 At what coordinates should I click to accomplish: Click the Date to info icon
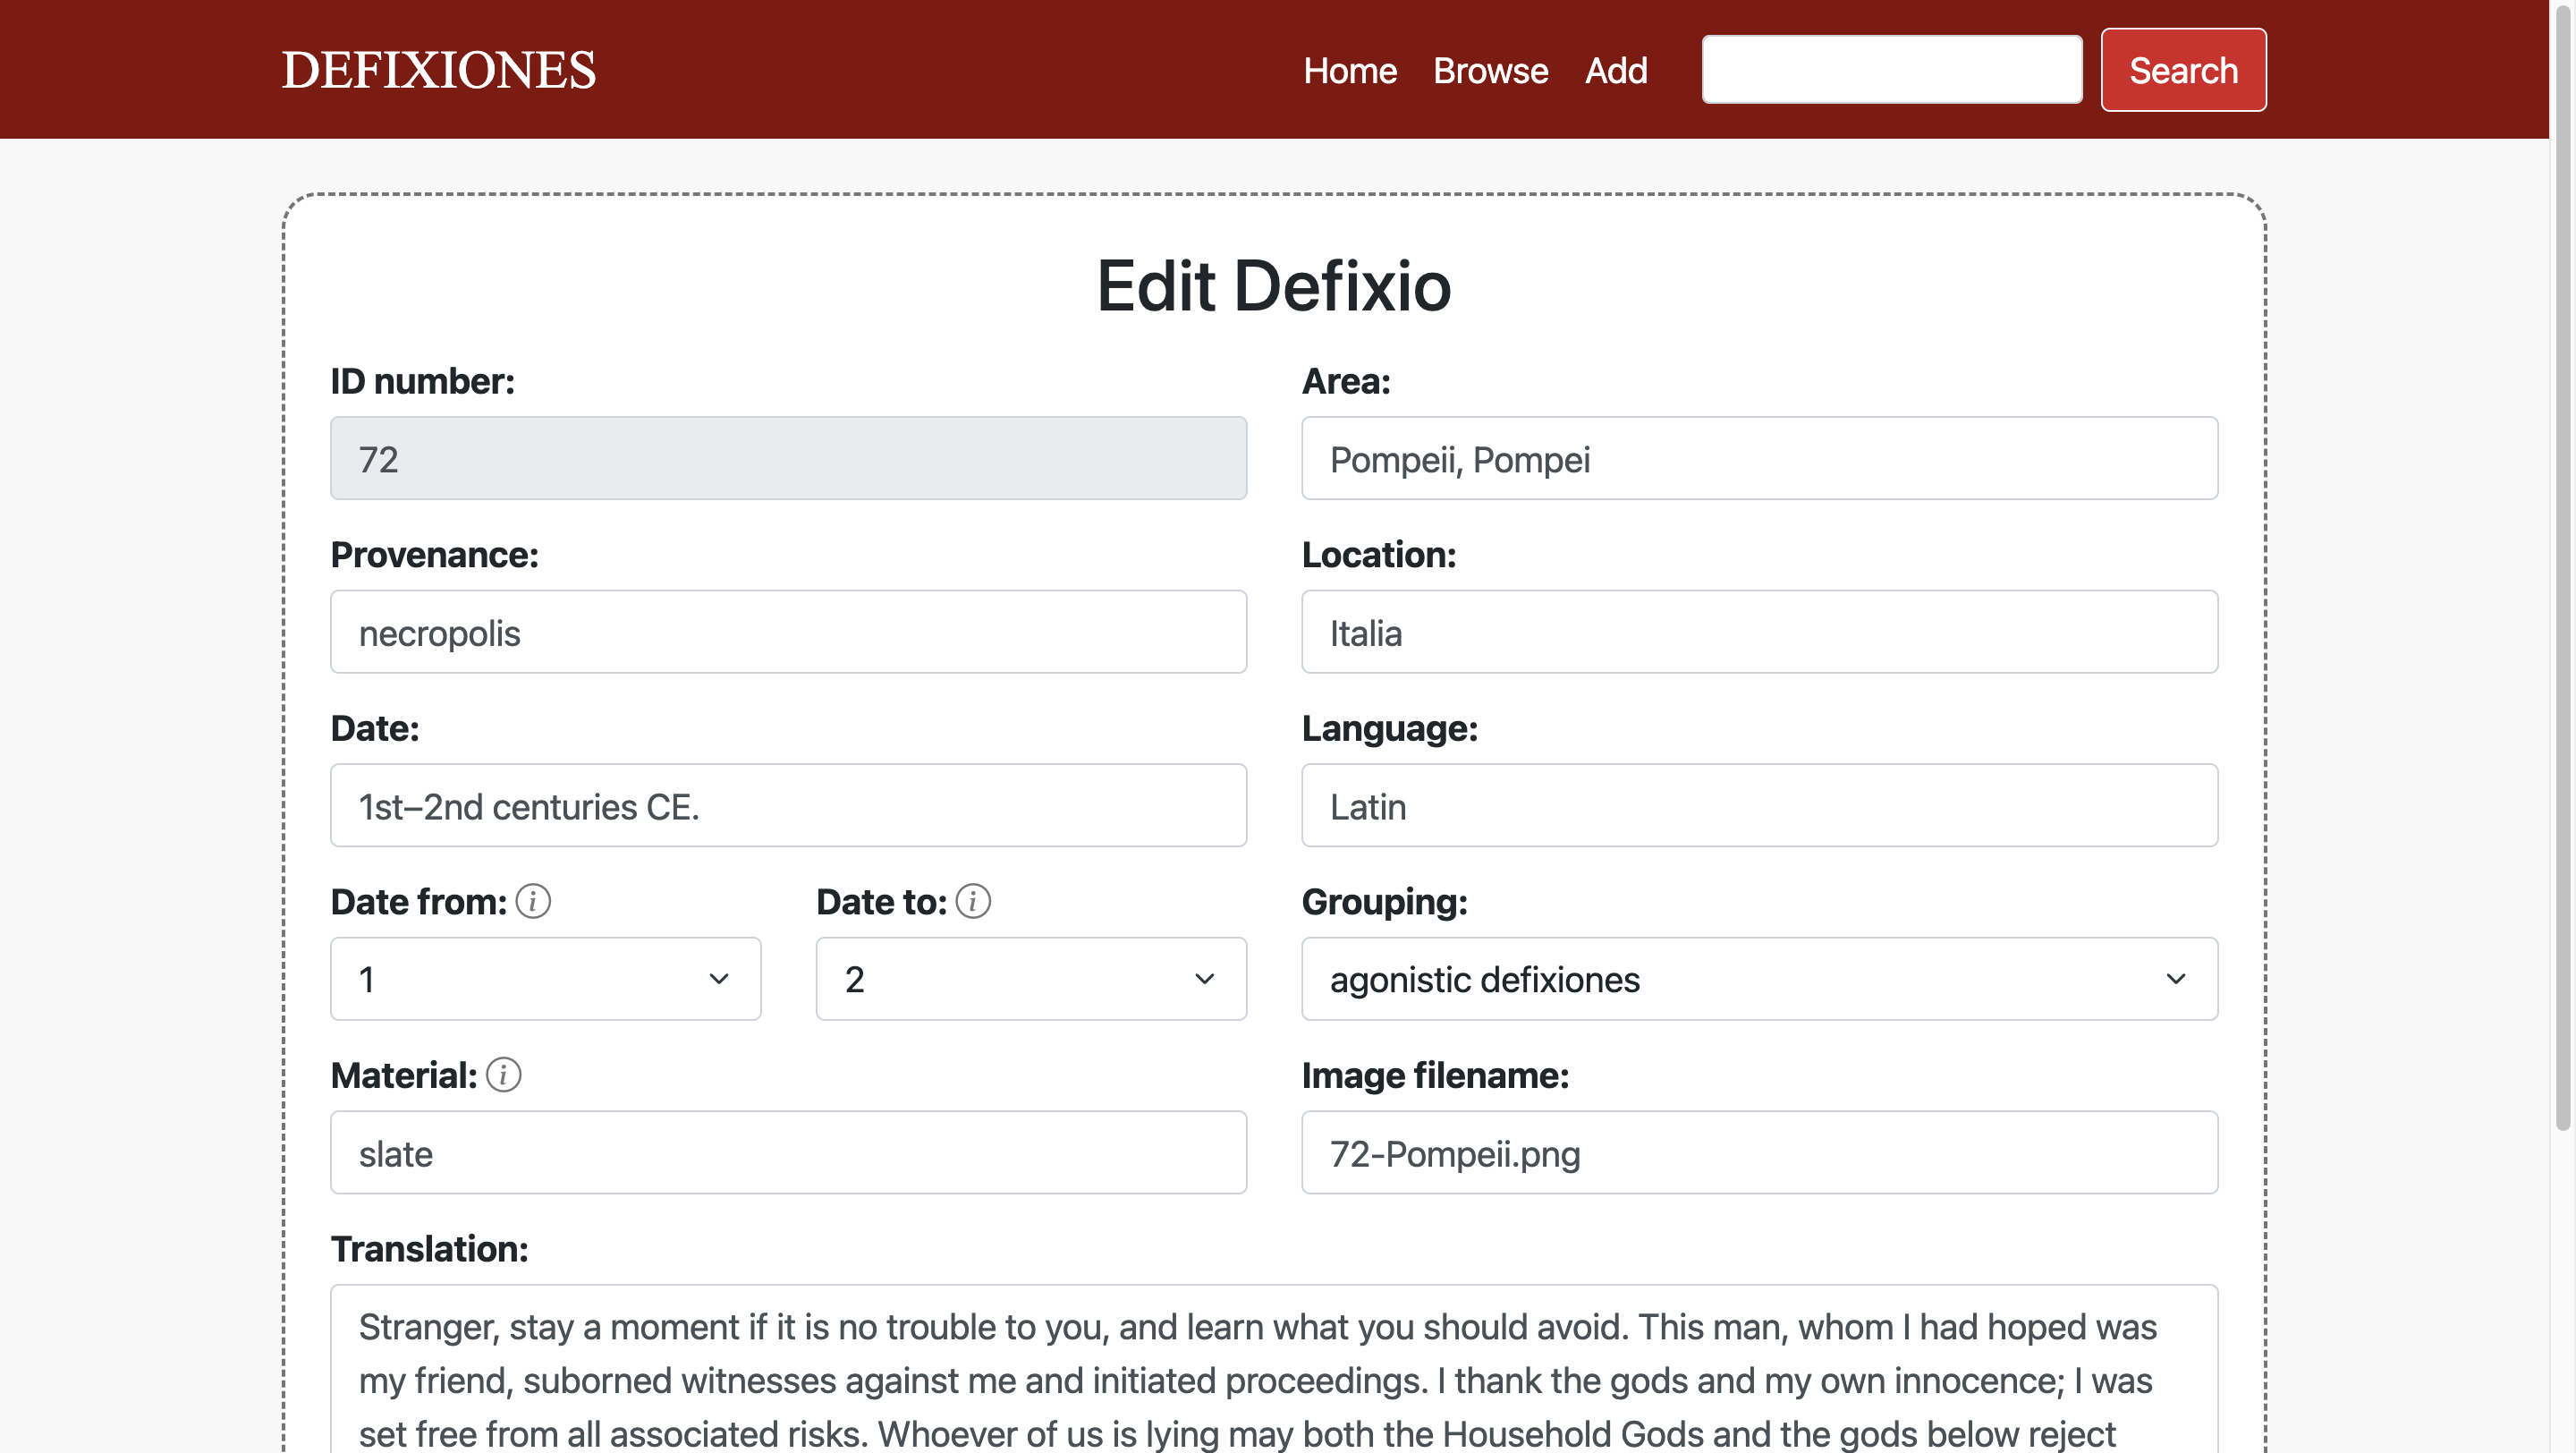(973, 901)
